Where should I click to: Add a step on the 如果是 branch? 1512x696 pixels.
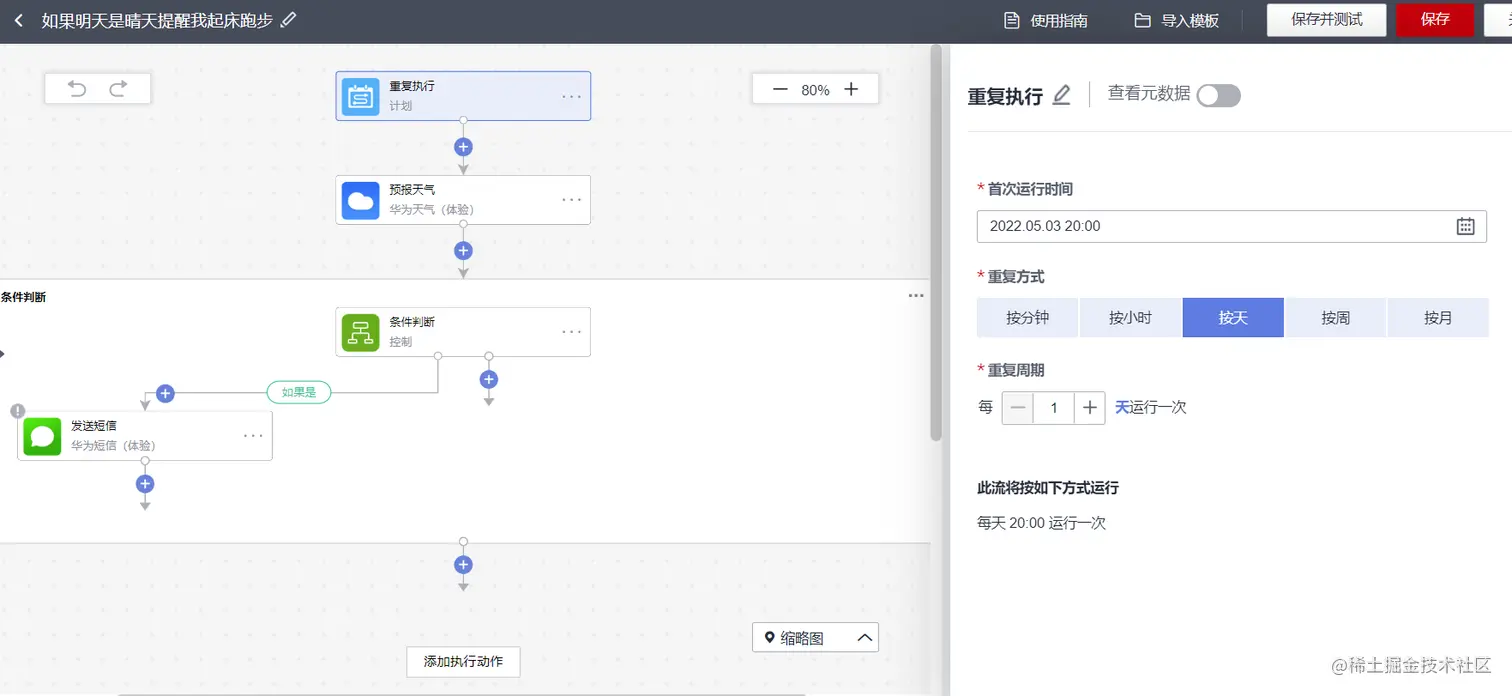point(166,393)
